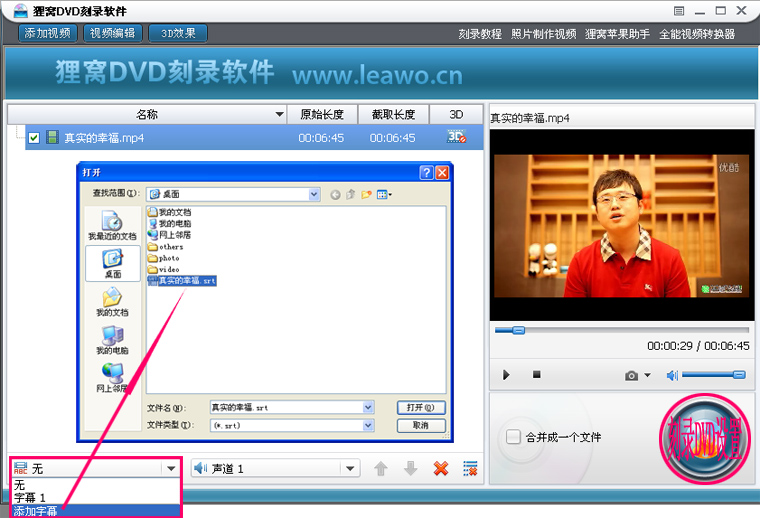Select 我的文档 in places bar
Viewport: 760px width, 518px height.
pos(112,302)
